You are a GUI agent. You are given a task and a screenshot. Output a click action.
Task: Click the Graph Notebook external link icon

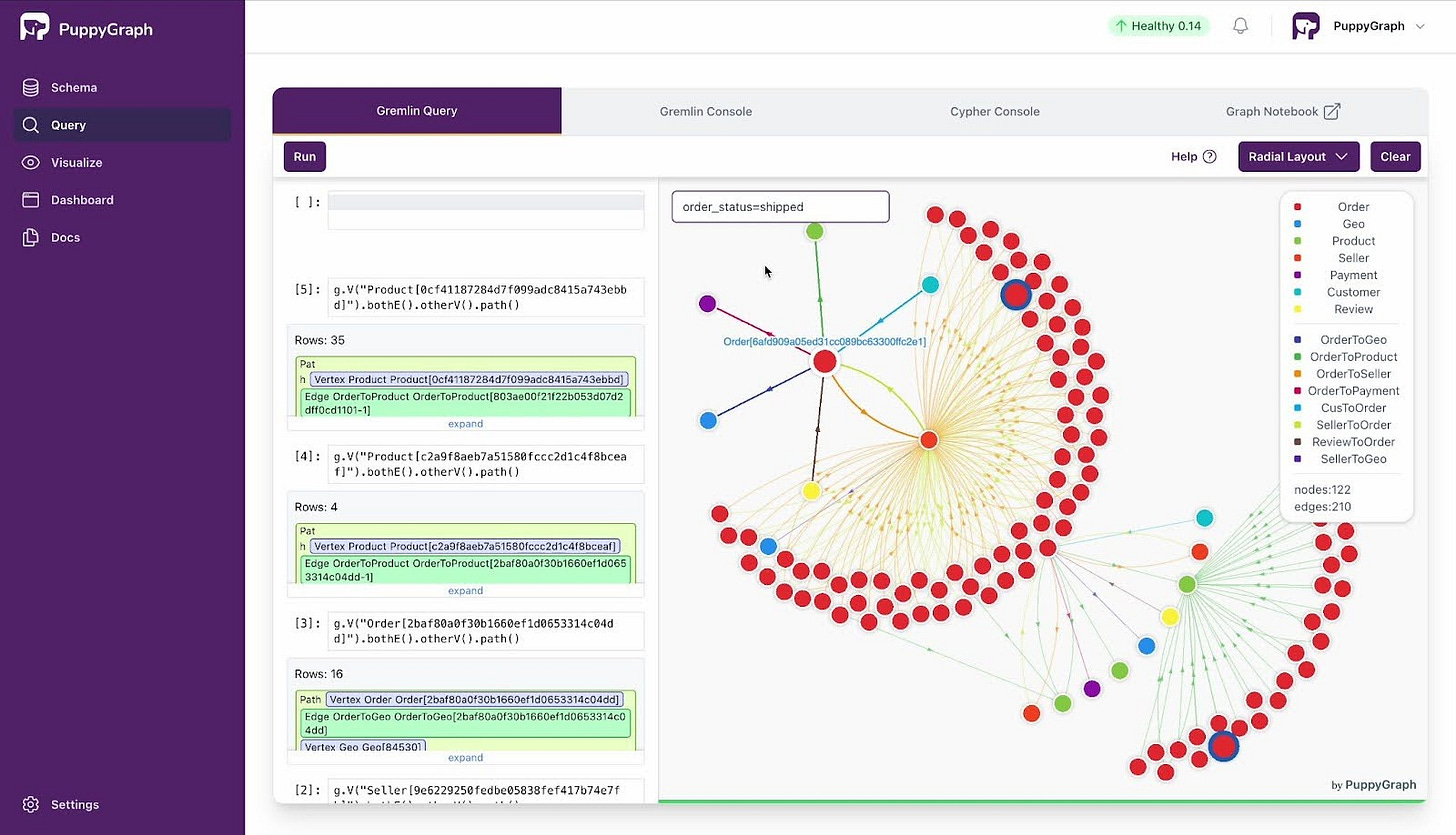coord(1332,111)
